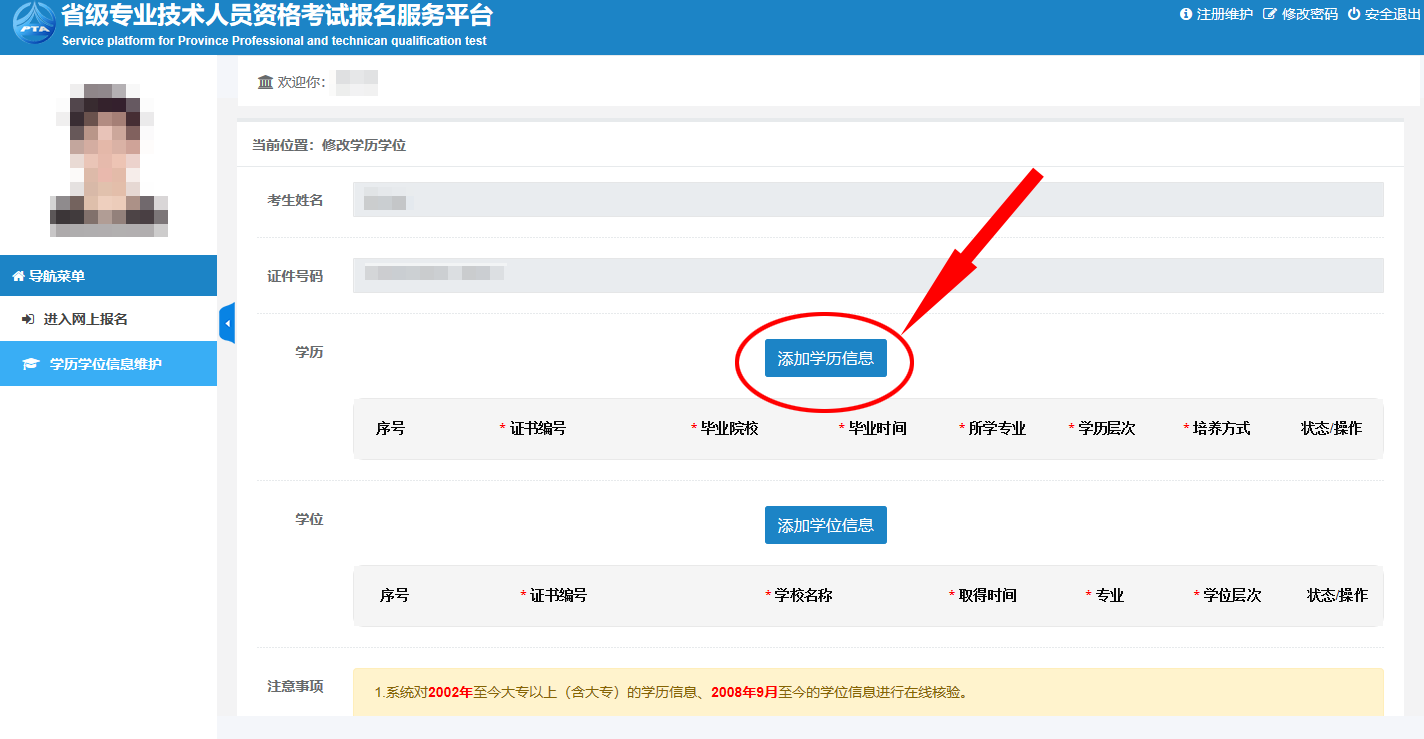The height and width of the screenshot is (739, 1424).
Task: Click the PTA platform logo icon
Action: [34, 26]
